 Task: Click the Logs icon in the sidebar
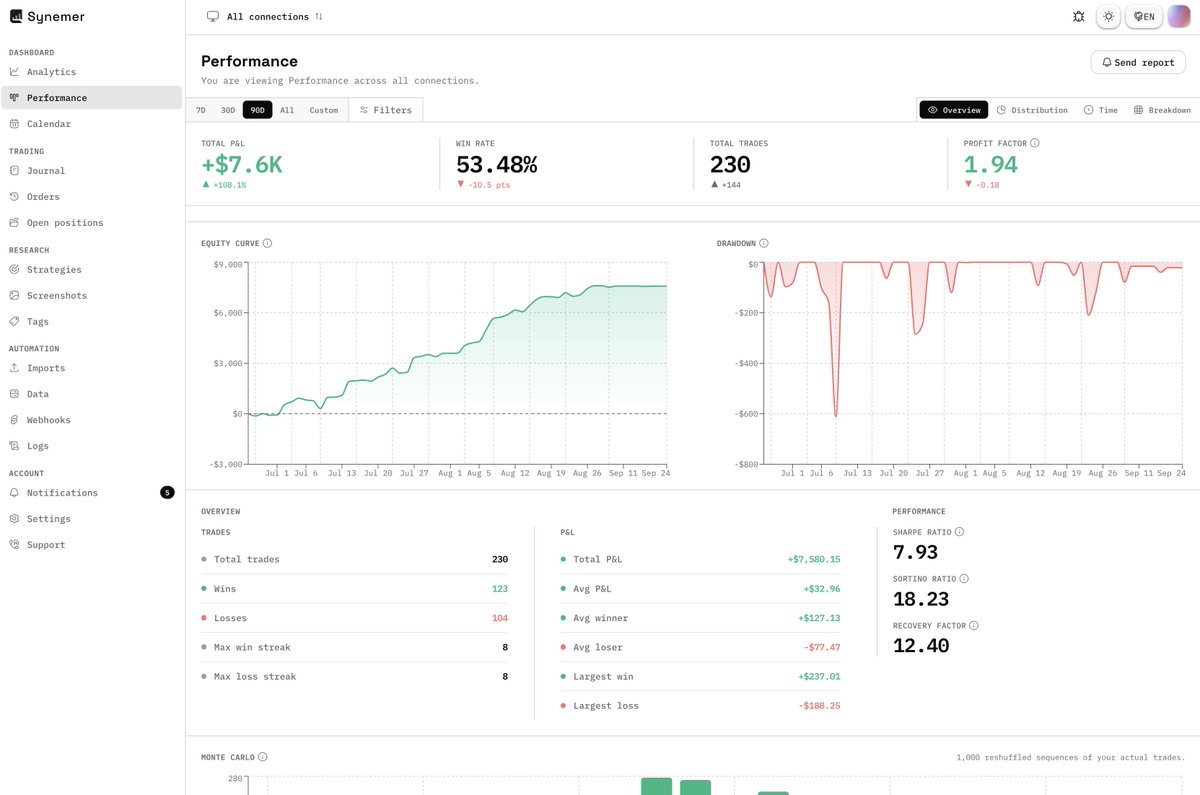point(15,446)
